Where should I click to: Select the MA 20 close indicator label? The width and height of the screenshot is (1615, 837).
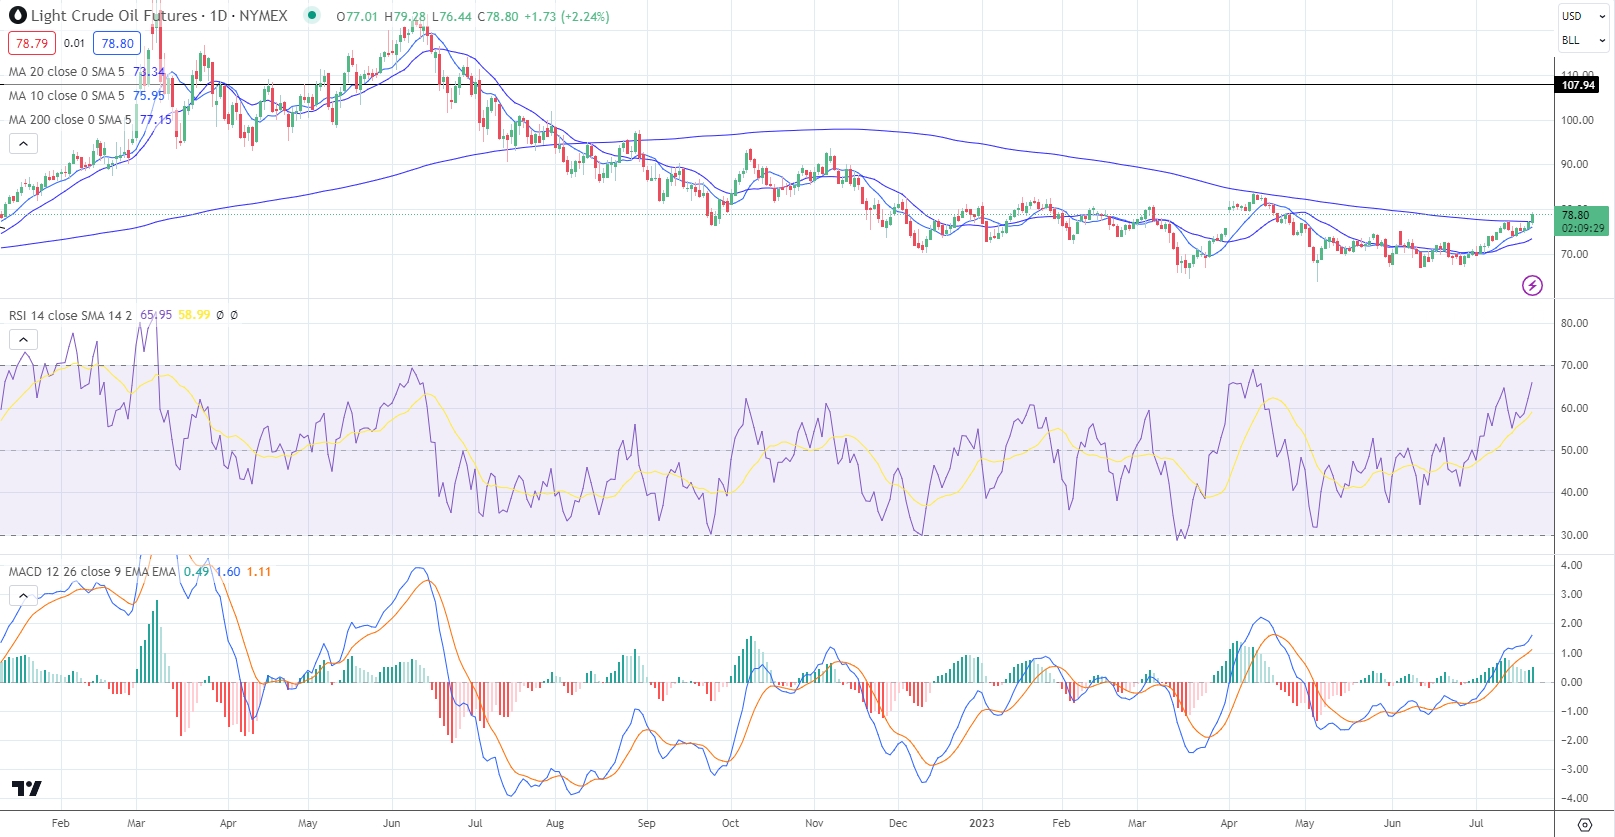(66, 72)
